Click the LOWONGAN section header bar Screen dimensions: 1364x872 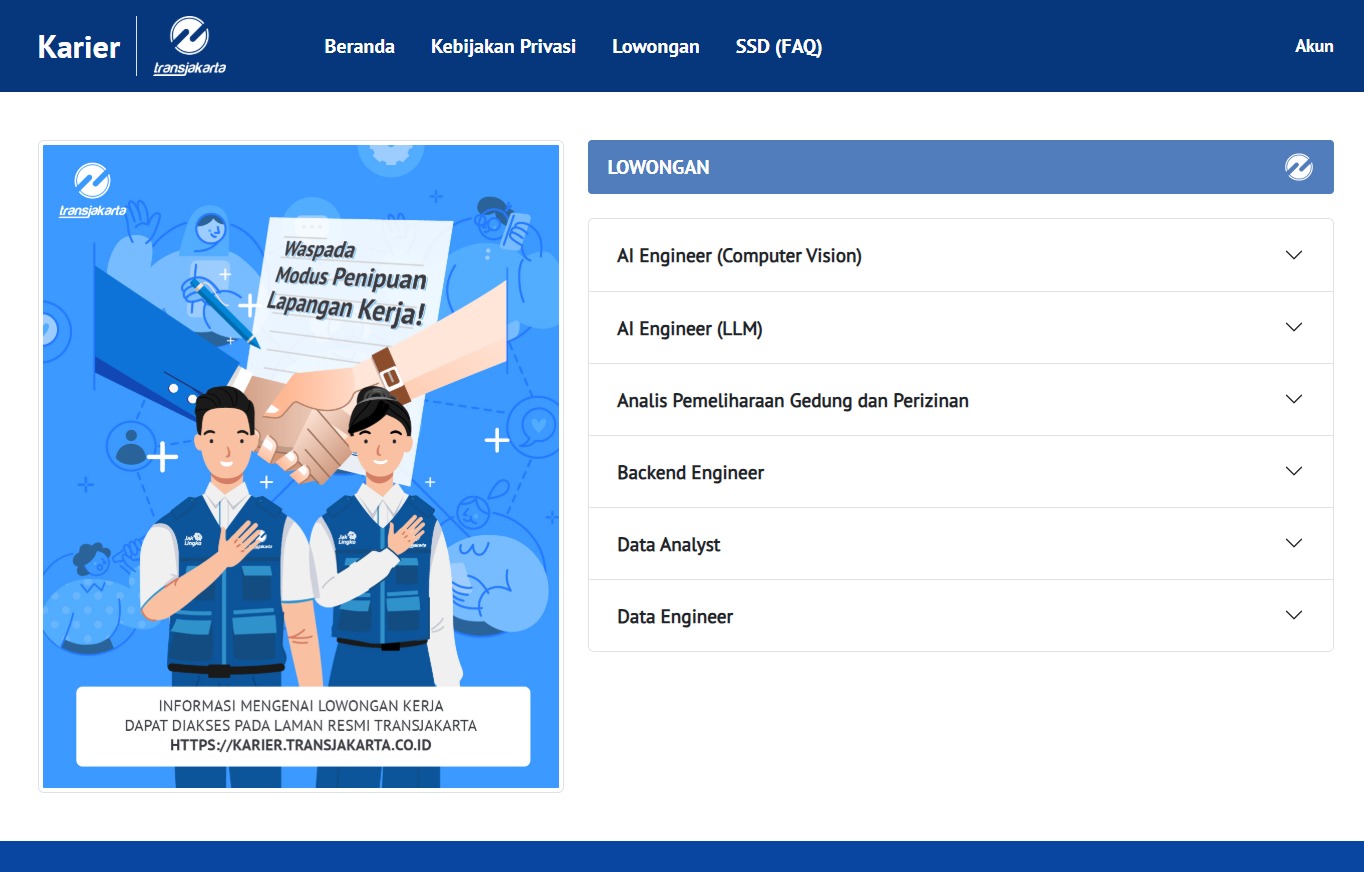pos(900,167)
